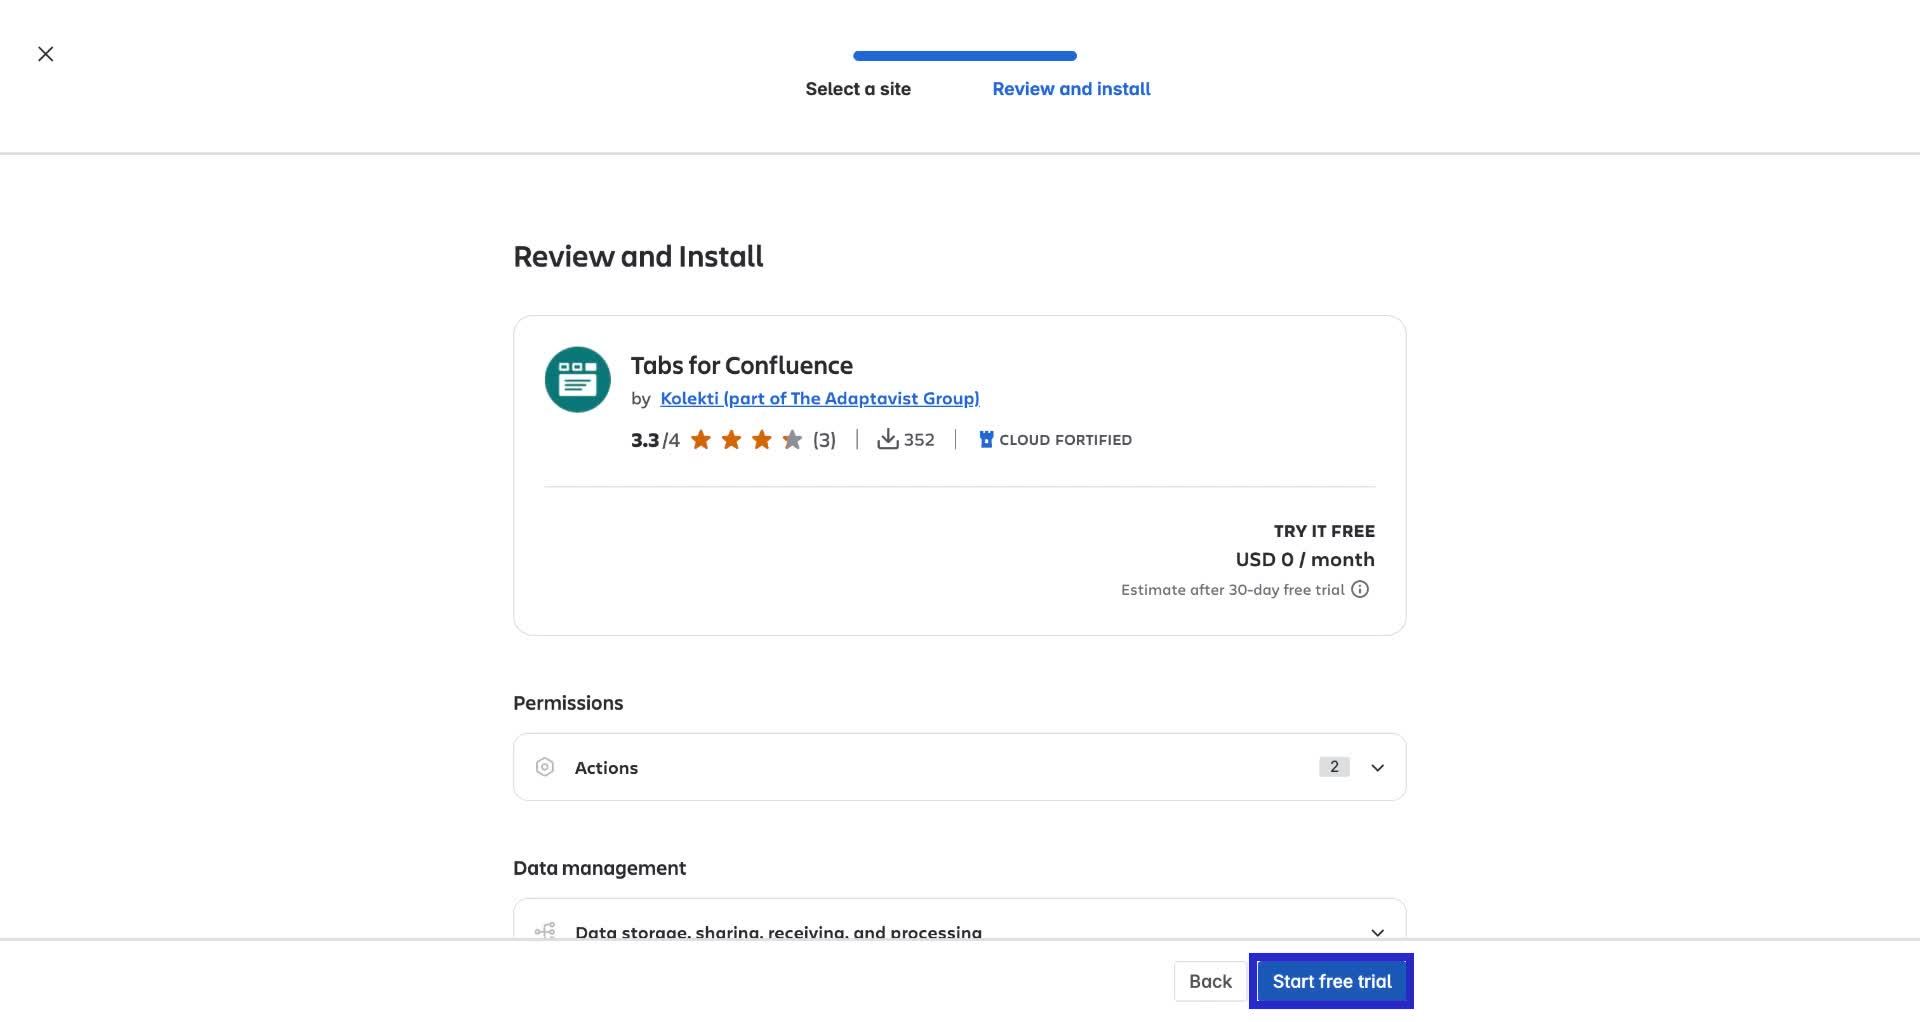
Task: Switch to the Select a site step
Action: 858,89
